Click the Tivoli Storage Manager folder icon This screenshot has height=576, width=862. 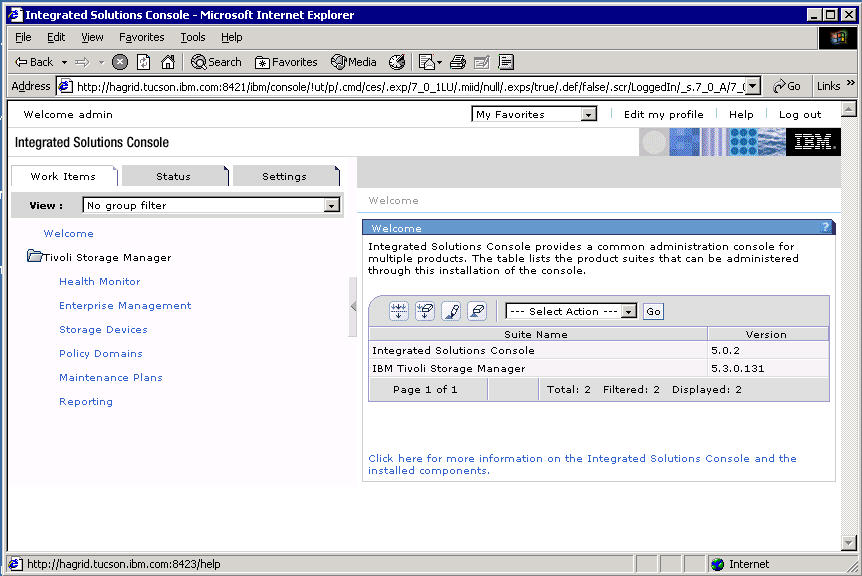point(34,256)
